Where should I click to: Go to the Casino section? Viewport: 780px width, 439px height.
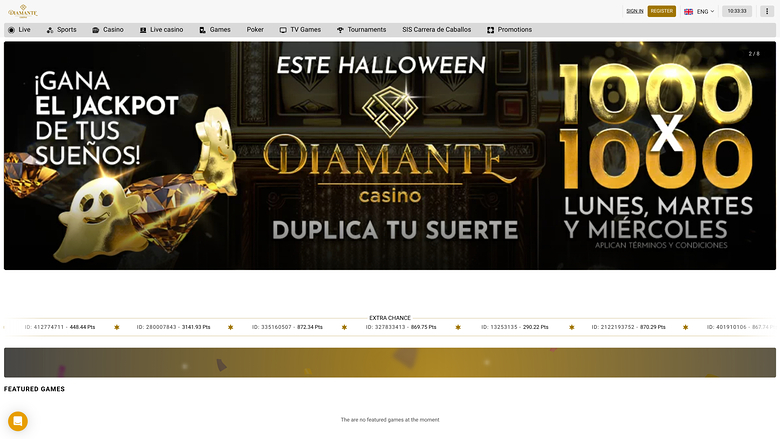pyautogui.click(x=108, y=30)
